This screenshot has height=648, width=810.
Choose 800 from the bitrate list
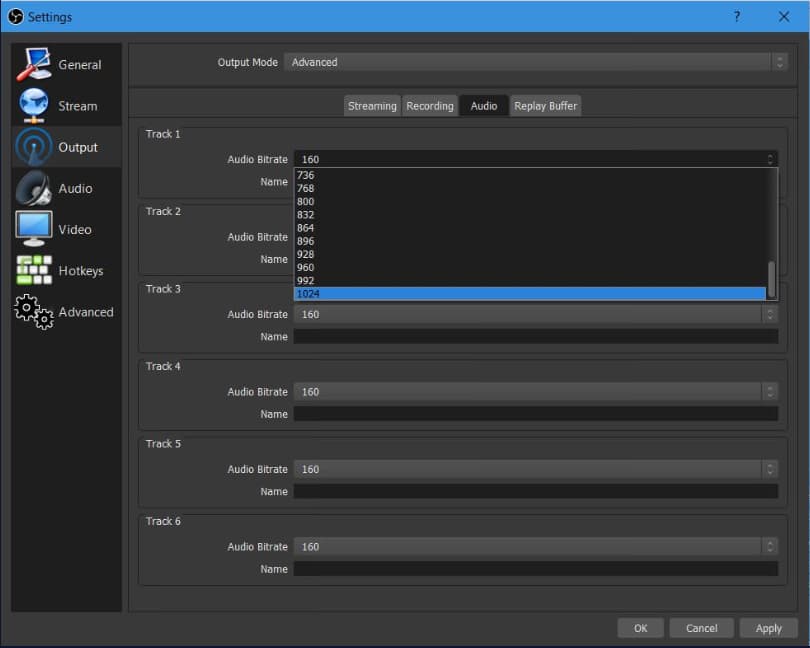(530, 202)
